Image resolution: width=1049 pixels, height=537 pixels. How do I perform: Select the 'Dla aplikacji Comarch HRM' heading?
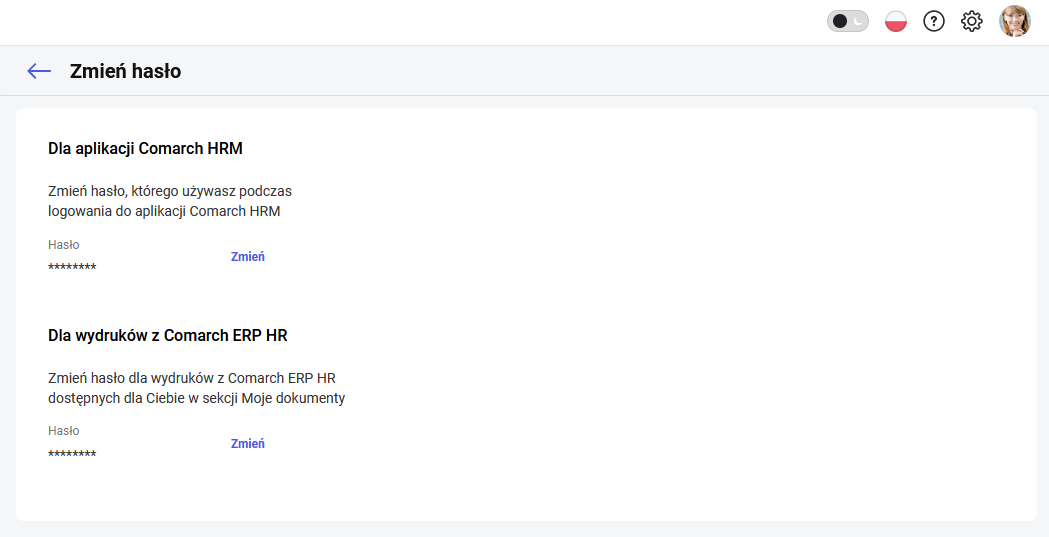coord(145,148)
